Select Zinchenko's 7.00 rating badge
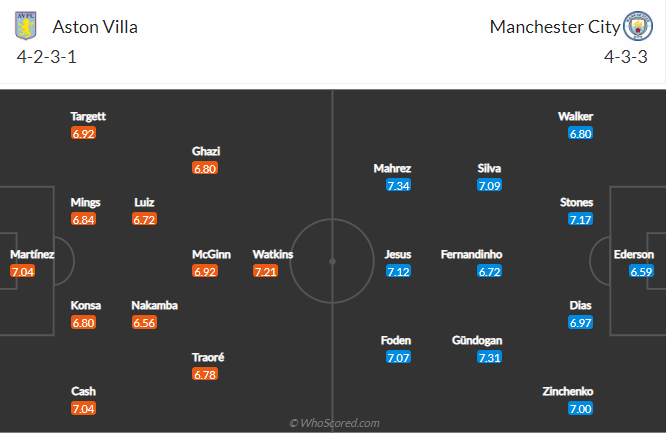The image size is (666, 433). tap(581, 409)
